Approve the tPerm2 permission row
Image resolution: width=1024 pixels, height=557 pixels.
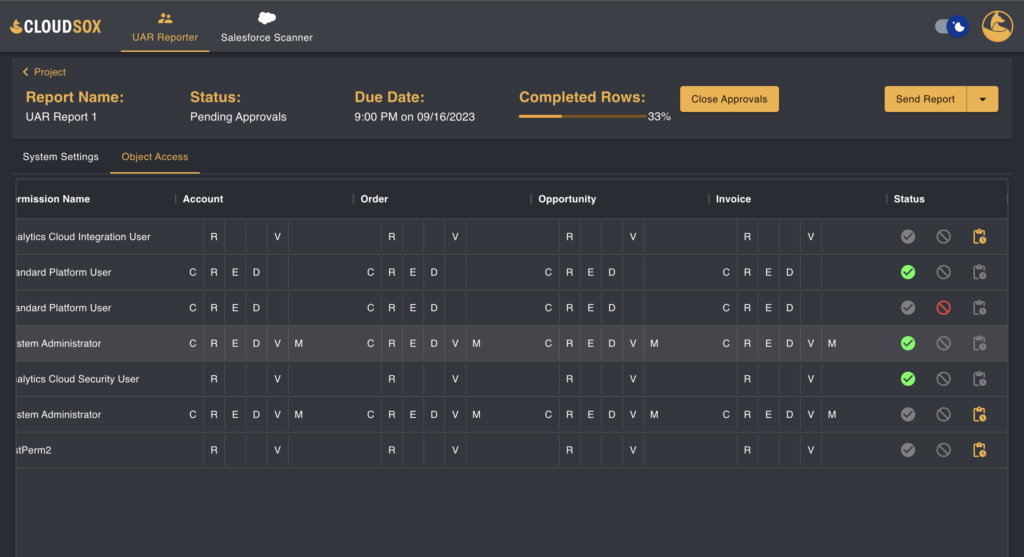click(908, 450)
